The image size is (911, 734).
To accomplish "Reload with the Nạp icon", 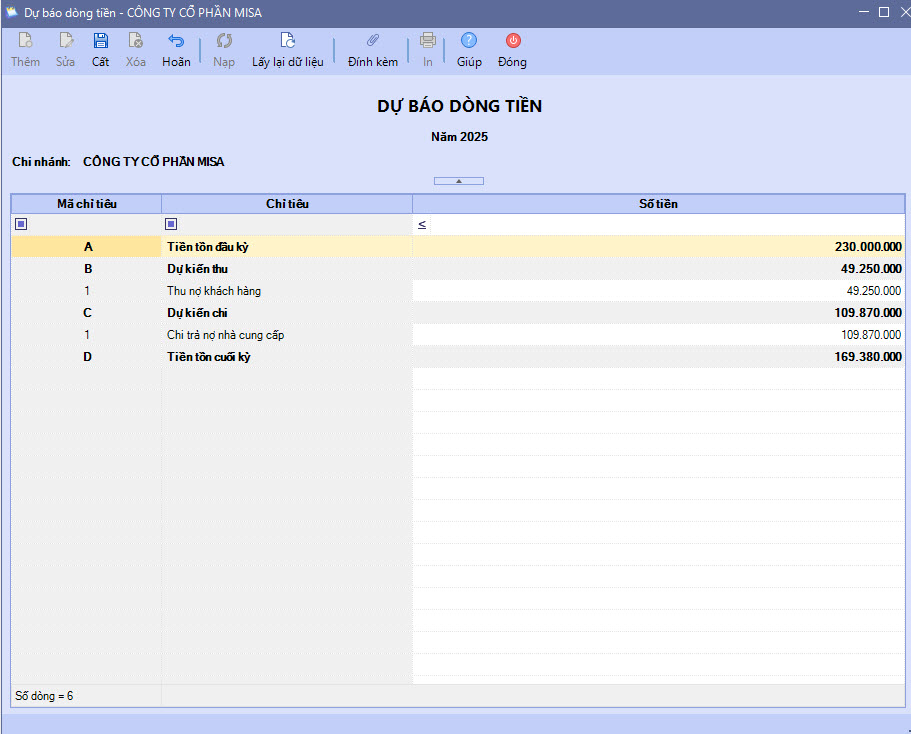I will tap(224, 41).
